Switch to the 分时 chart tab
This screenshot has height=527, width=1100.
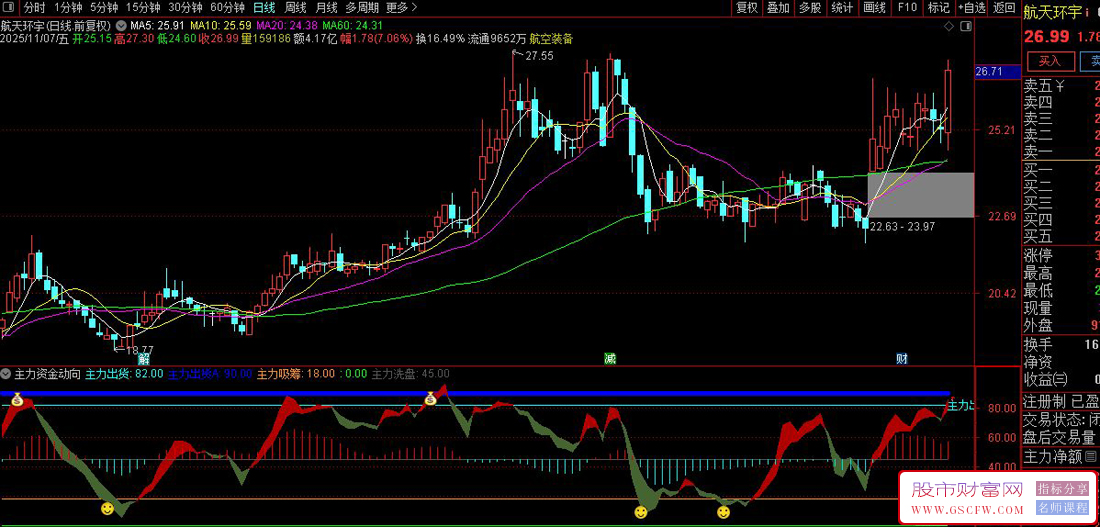34,8
